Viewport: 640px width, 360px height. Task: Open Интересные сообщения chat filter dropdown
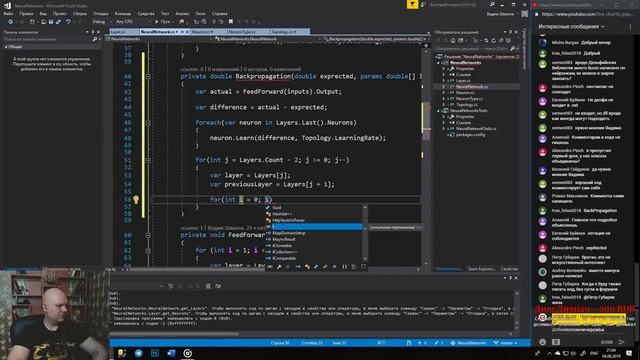point(571,27)
